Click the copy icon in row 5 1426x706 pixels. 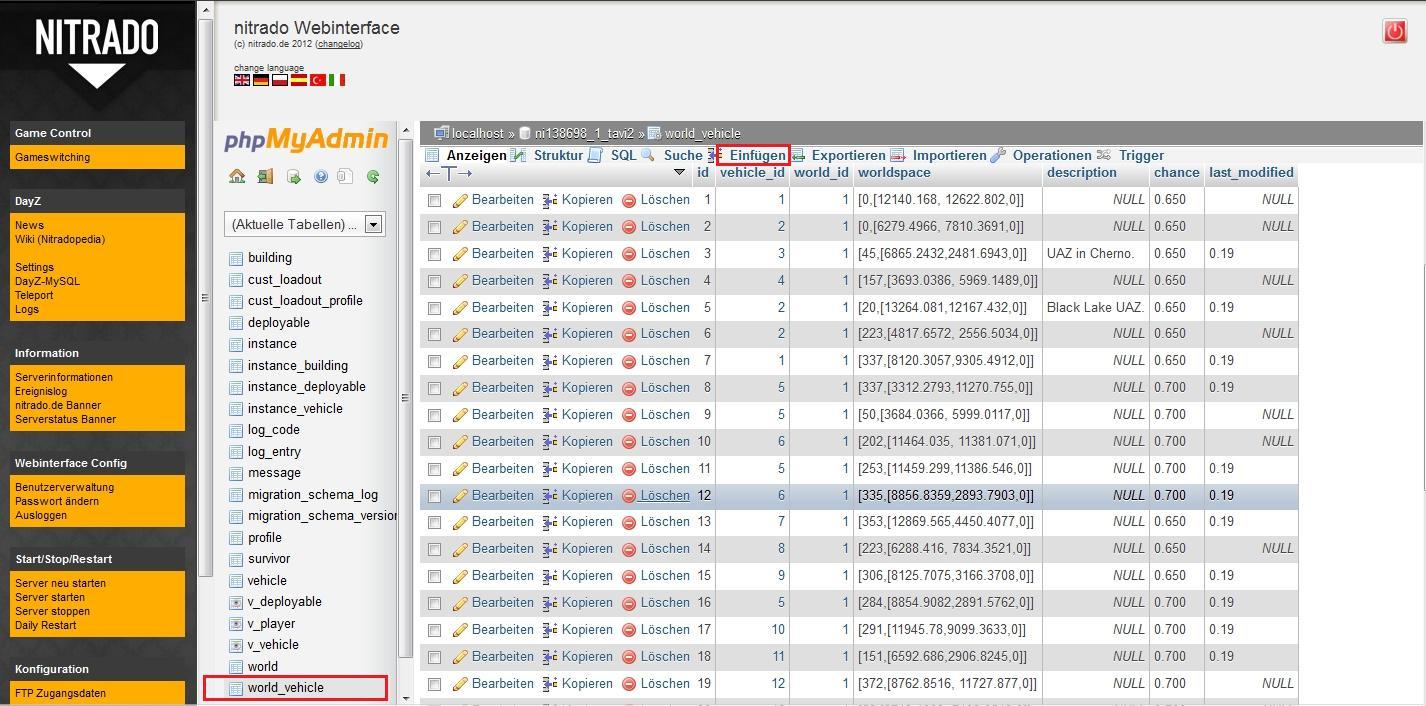[x=550, y=308]
